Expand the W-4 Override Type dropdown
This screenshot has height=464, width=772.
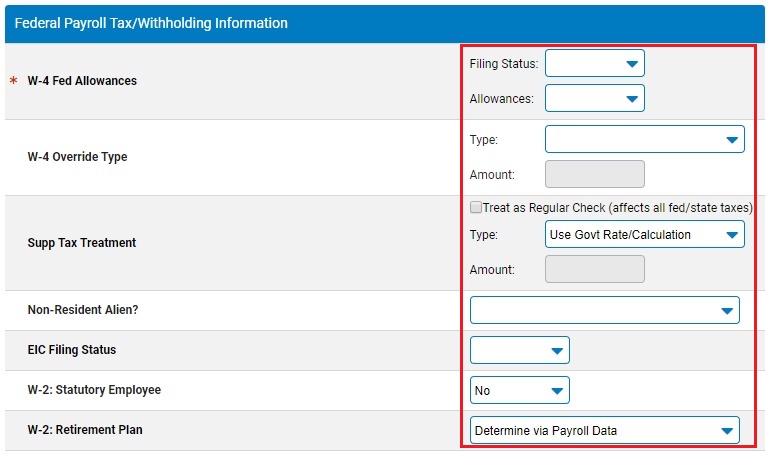[x=644, y=139]
